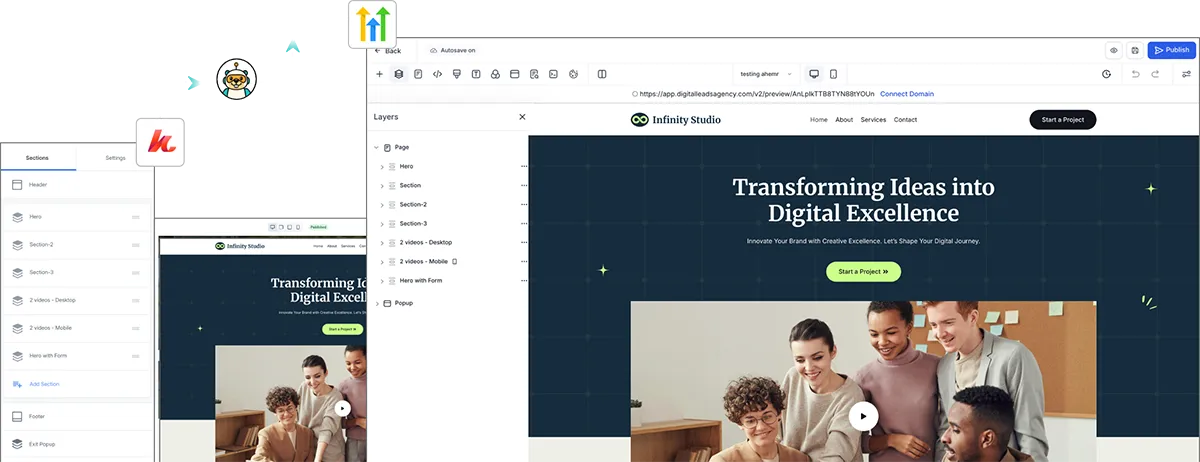Click the red K logo tile
Screen dimensions: 1200x462
[161, 143]
